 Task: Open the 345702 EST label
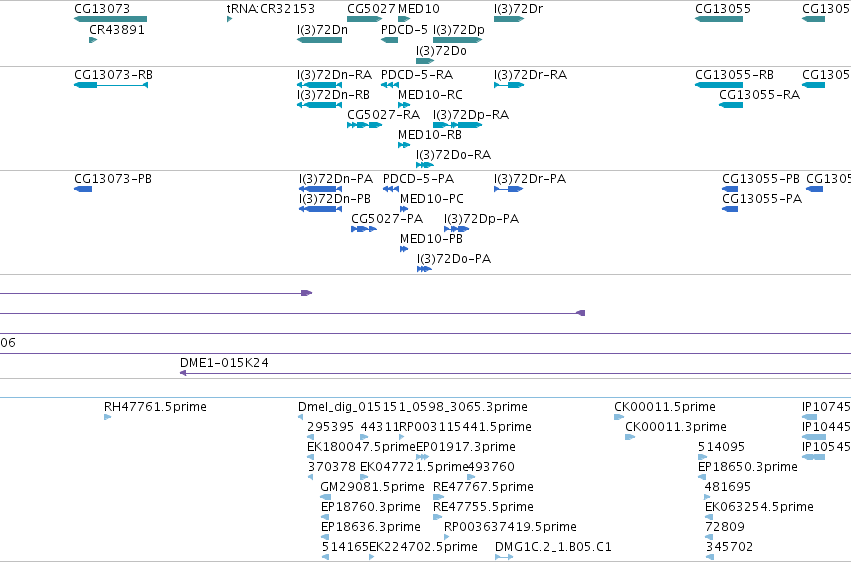click(729, 546)
